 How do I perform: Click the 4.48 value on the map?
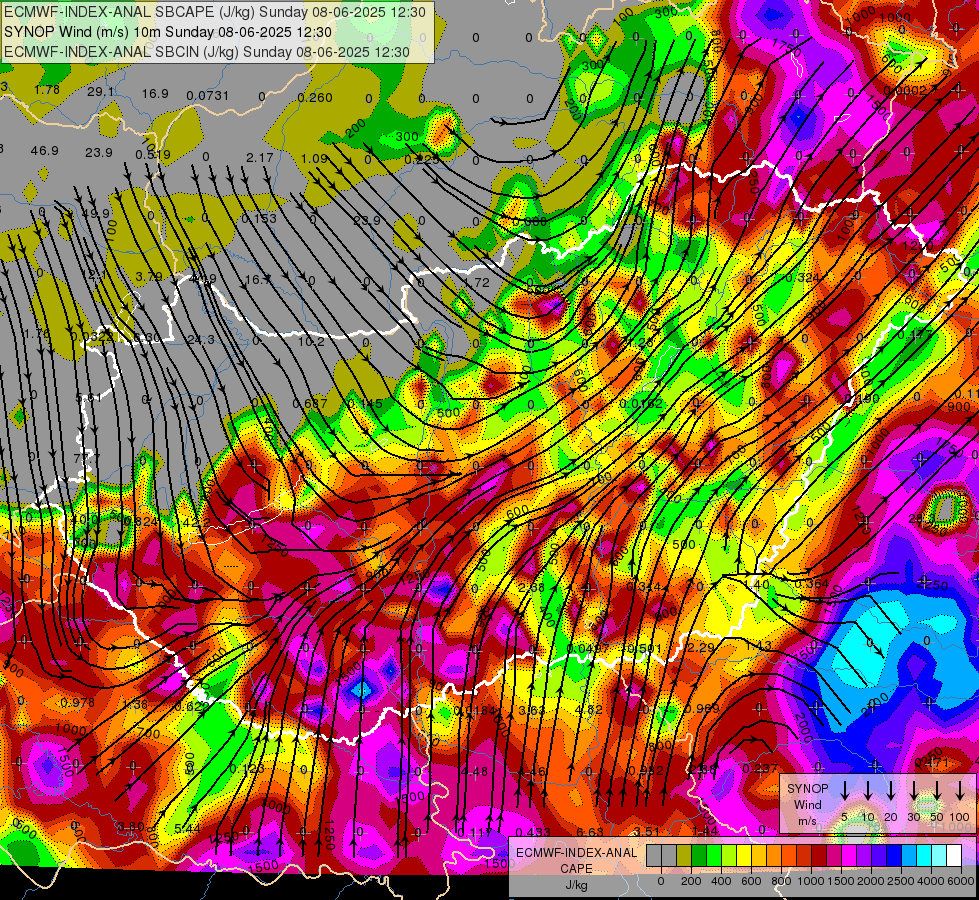[x=475, y=772]
